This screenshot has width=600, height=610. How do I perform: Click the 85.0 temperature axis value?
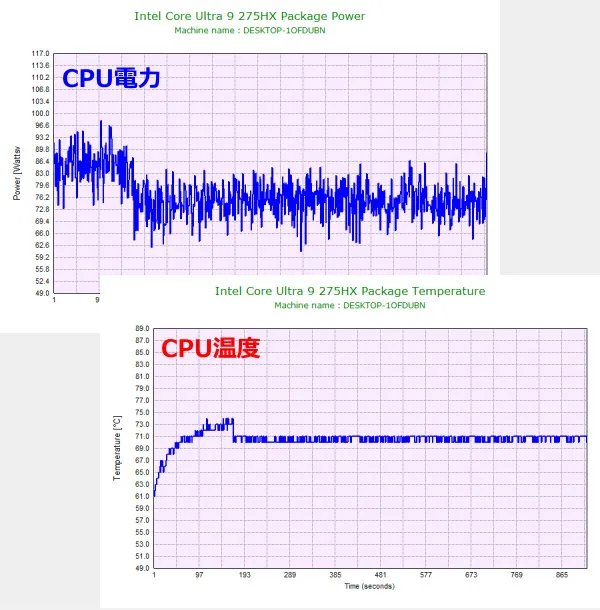(142, 353)
